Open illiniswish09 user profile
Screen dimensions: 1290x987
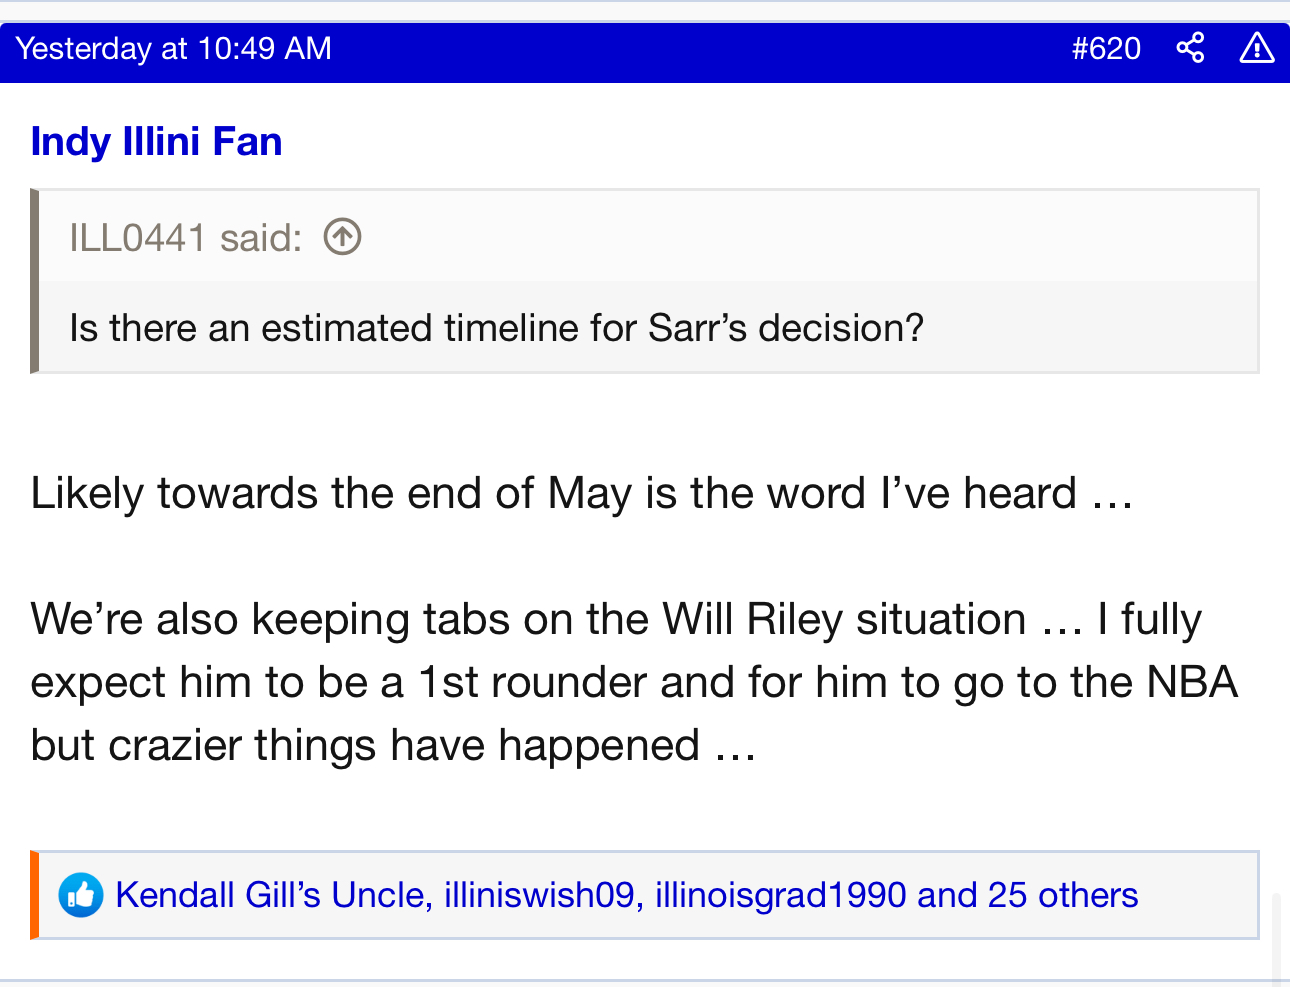(539, 895)
